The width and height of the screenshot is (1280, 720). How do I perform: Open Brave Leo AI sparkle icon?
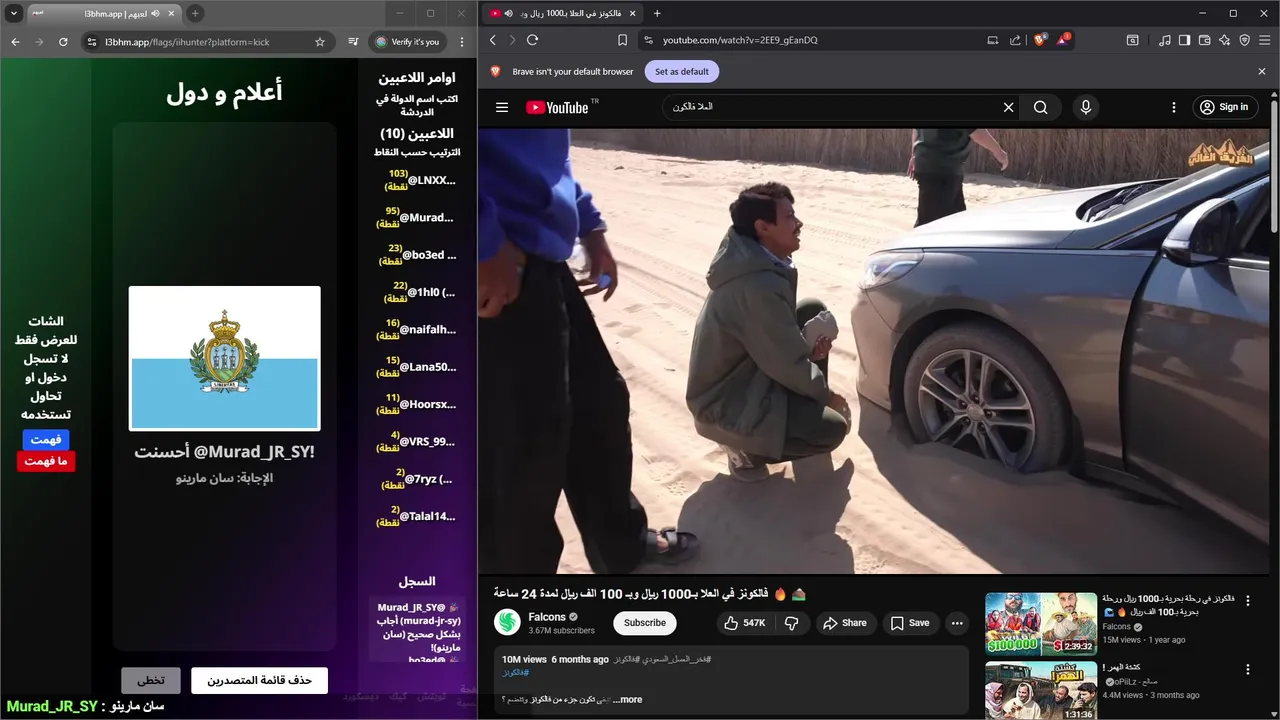1225,40
